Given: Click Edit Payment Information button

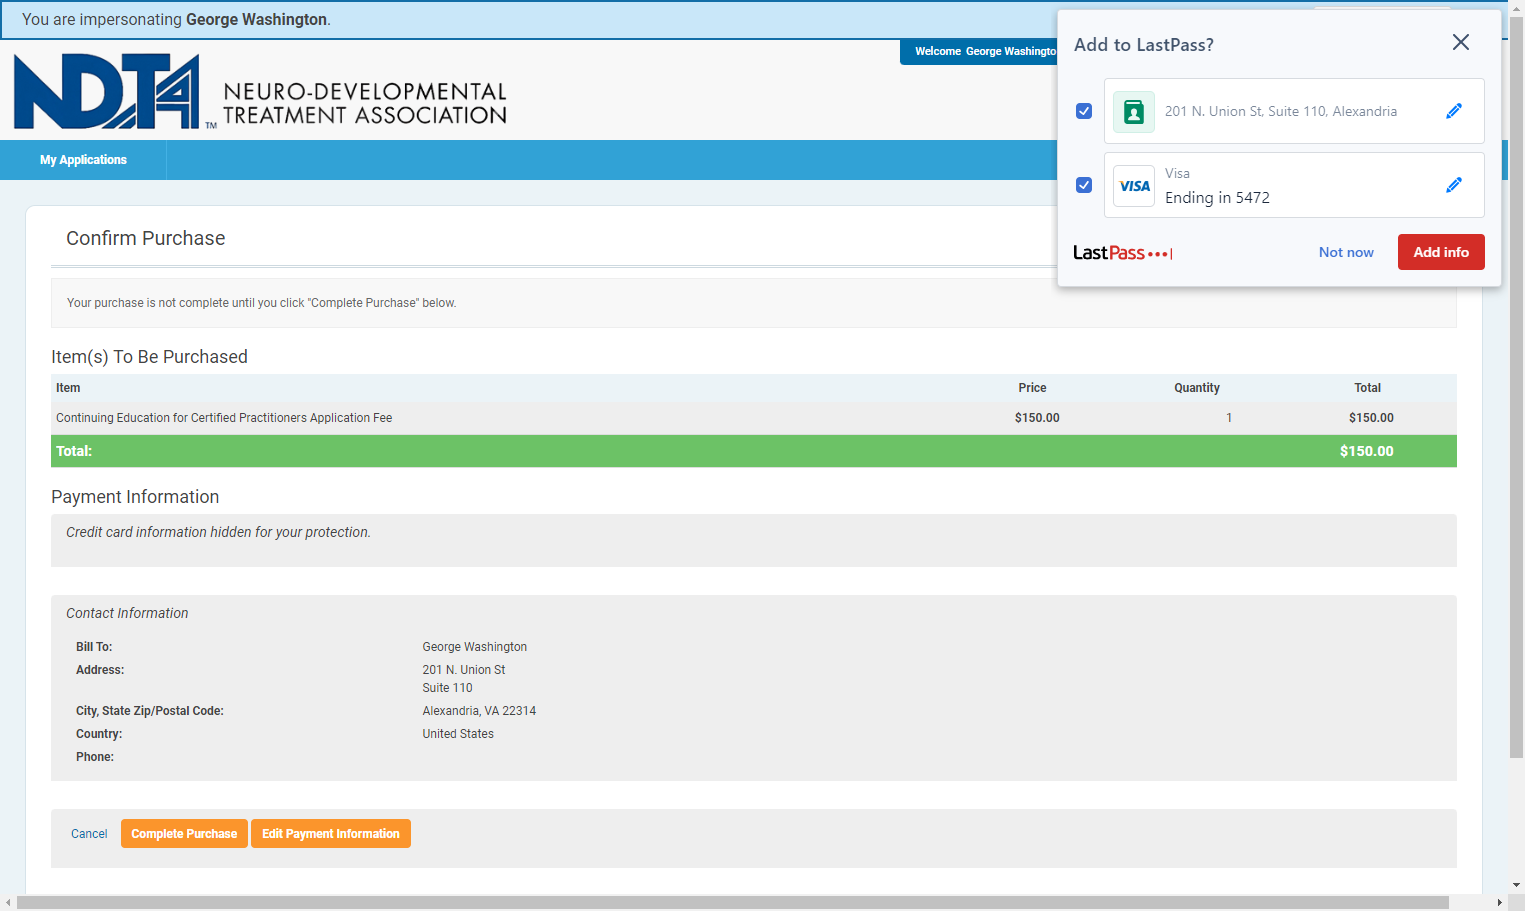Looking at the screenshot, I should [331, 834].
